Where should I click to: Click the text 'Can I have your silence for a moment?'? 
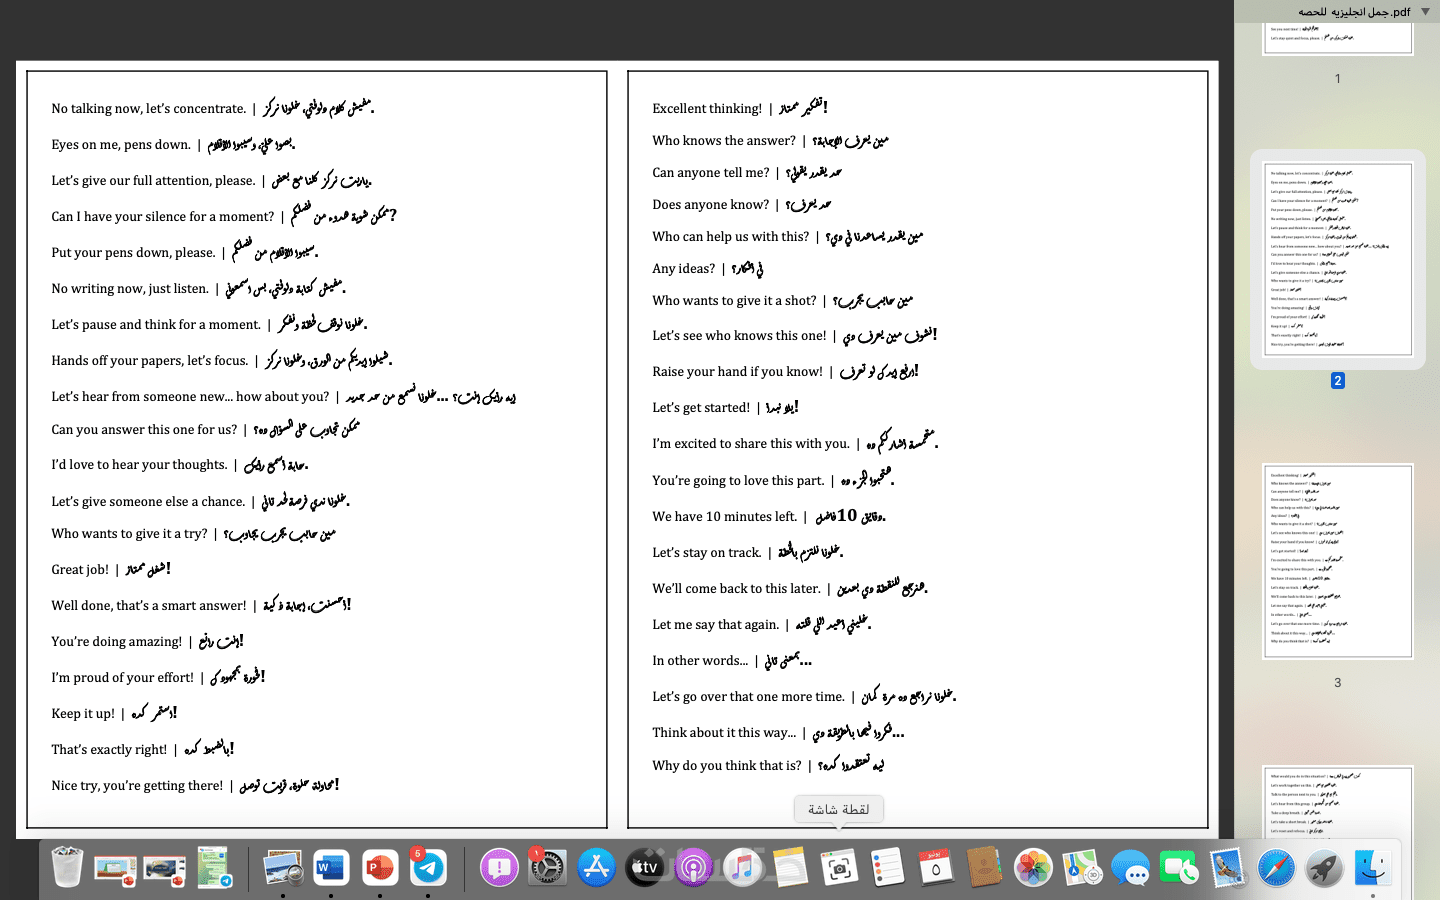tap(163, 217)
